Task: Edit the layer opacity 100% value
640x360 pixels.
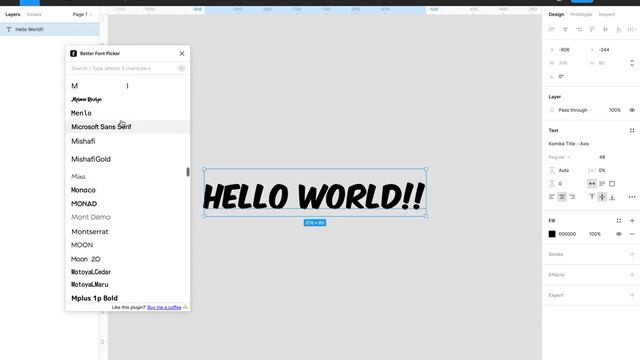Action: (615, 110)
